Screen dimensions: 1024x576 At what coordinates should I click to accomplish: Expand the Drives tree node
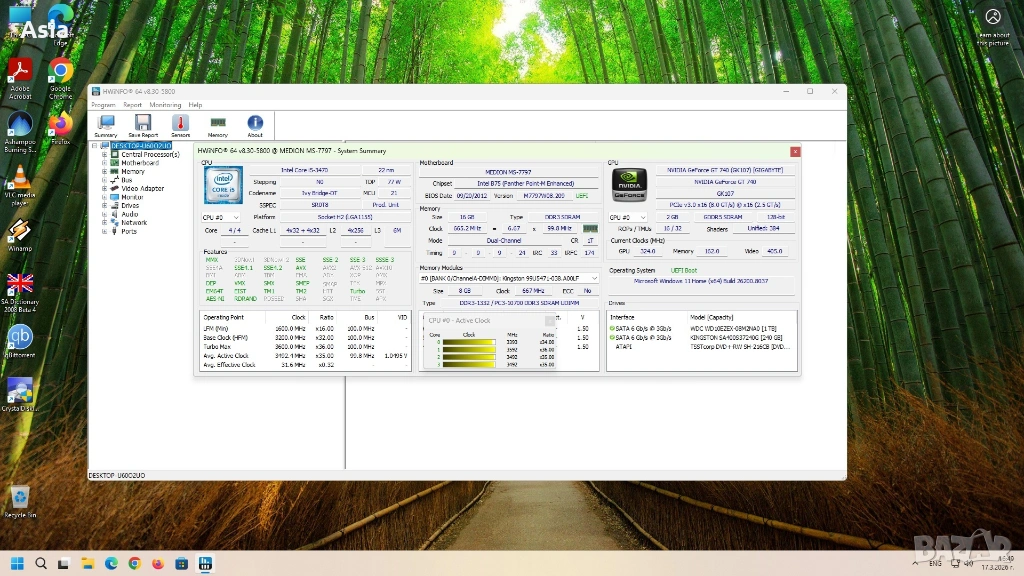pos(104,205)
